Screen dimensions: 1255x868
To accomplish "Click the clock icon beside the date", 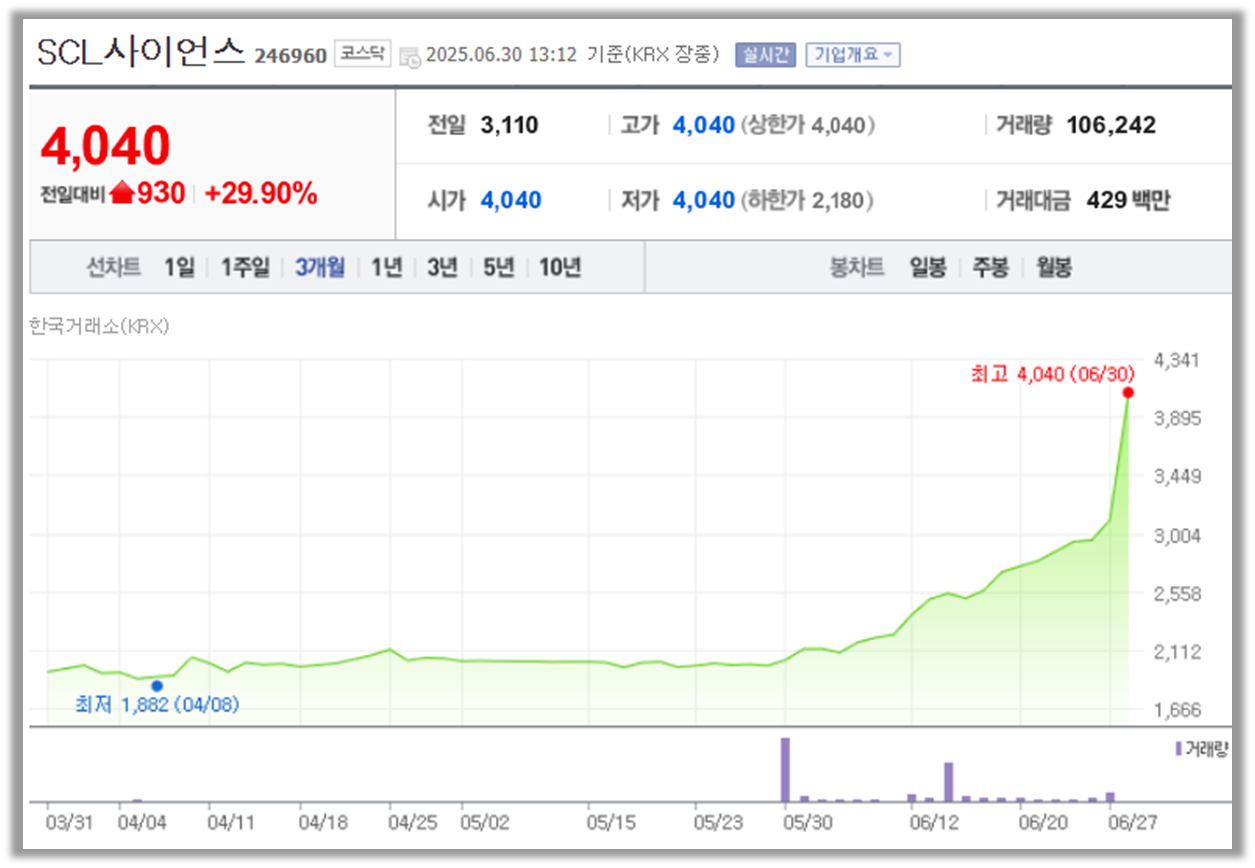I will coord(410,57).
